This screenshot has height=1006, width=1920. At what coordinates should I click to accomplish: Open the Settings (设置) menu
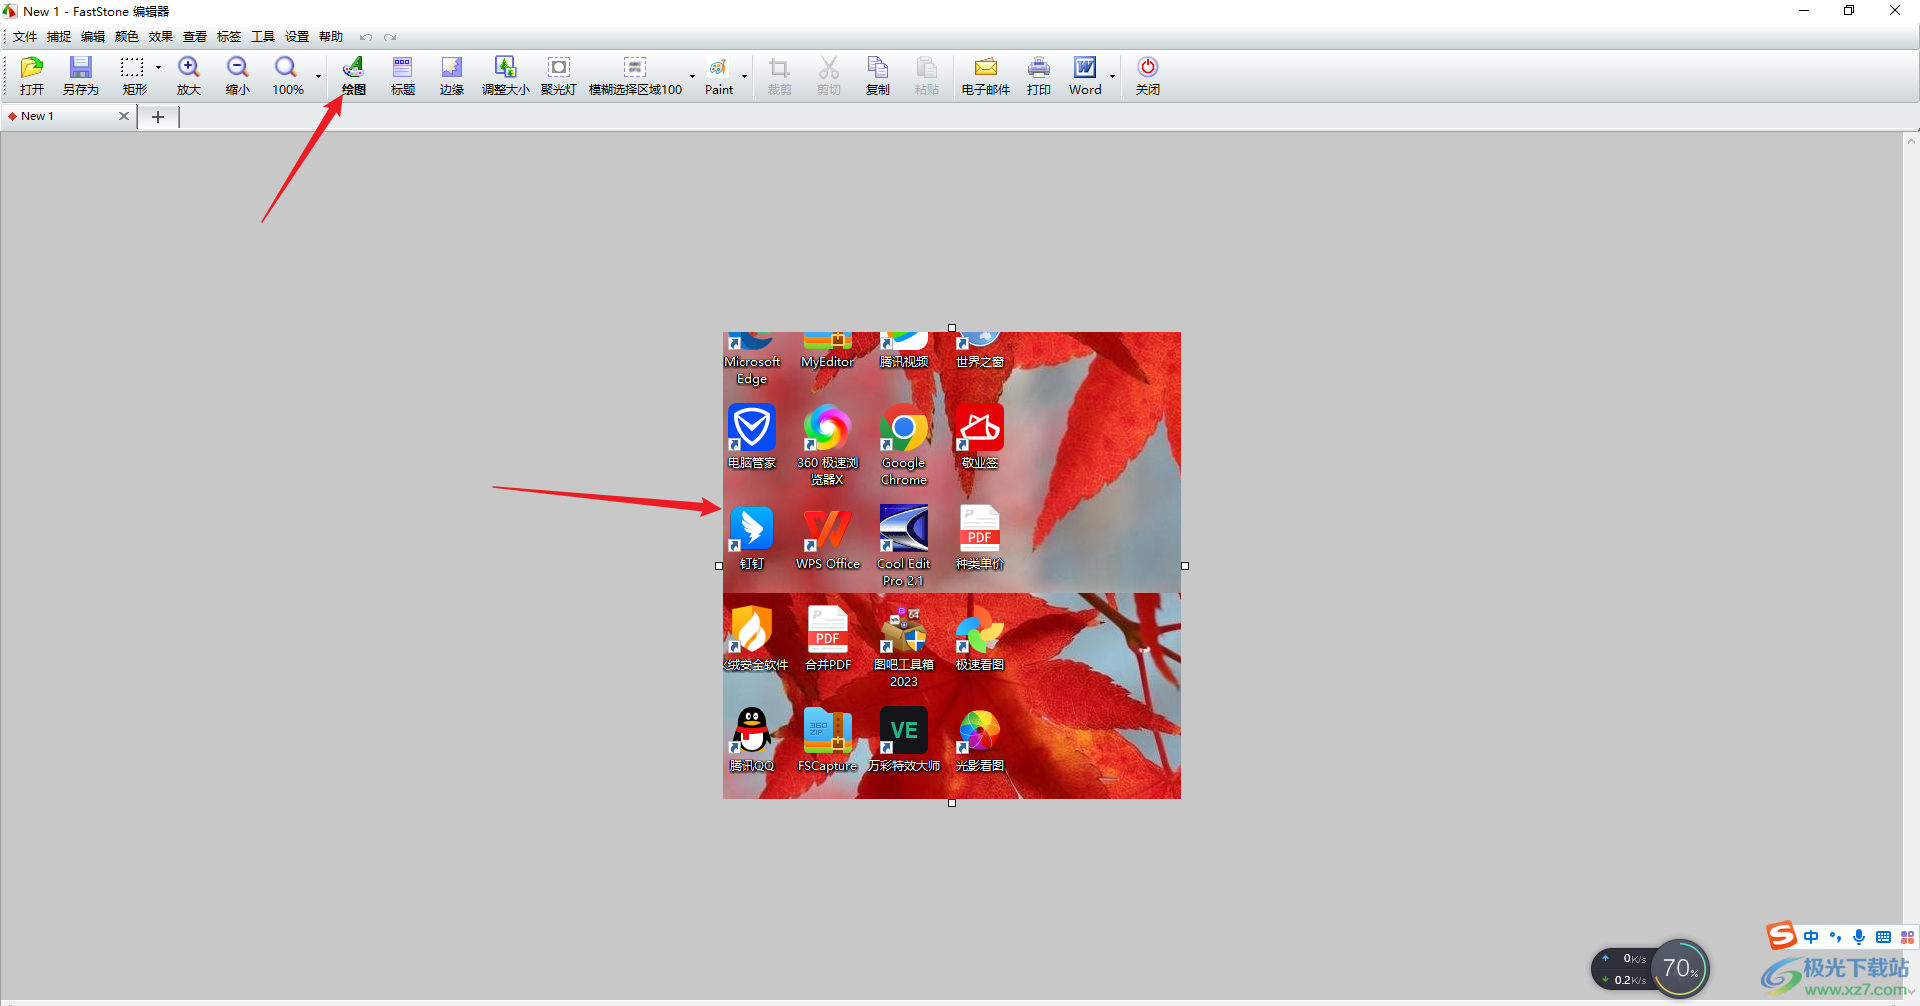(x=297, y=37)
